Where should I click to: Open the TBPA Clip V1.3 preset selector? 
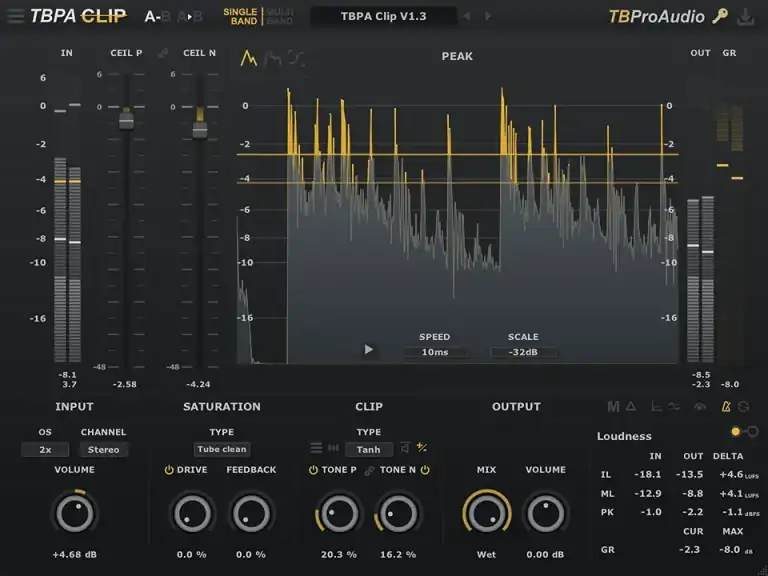[x=383, y=16]
